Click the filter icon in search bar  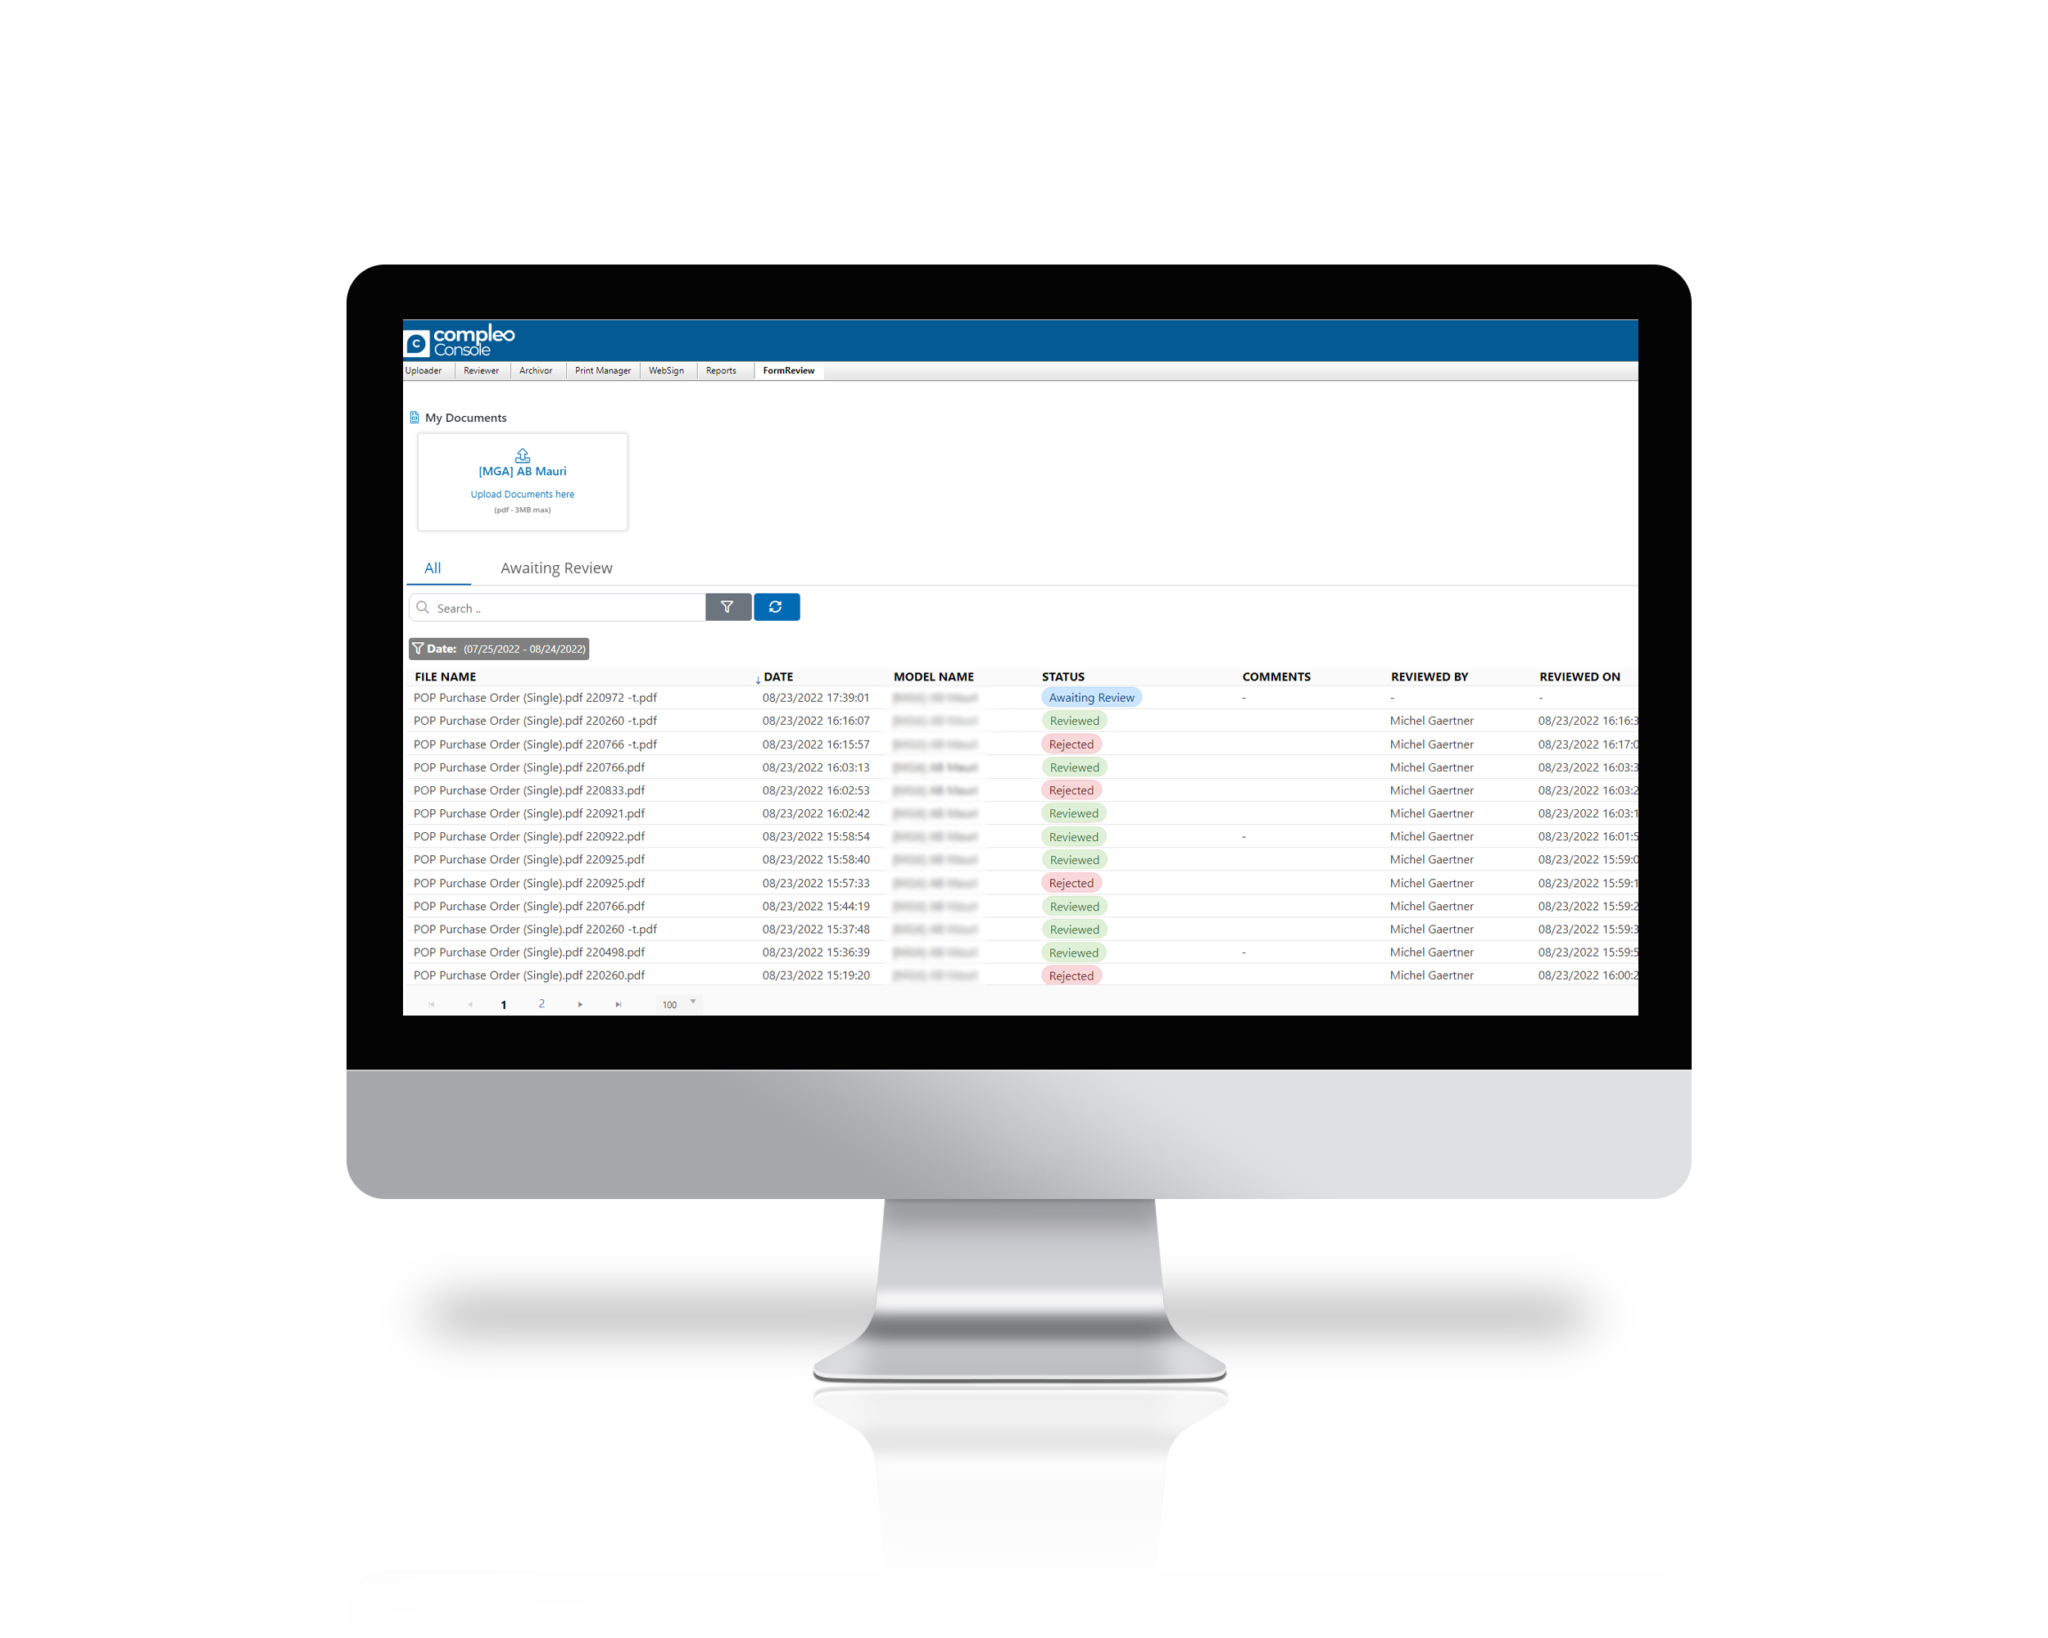[x=729, y=605]
